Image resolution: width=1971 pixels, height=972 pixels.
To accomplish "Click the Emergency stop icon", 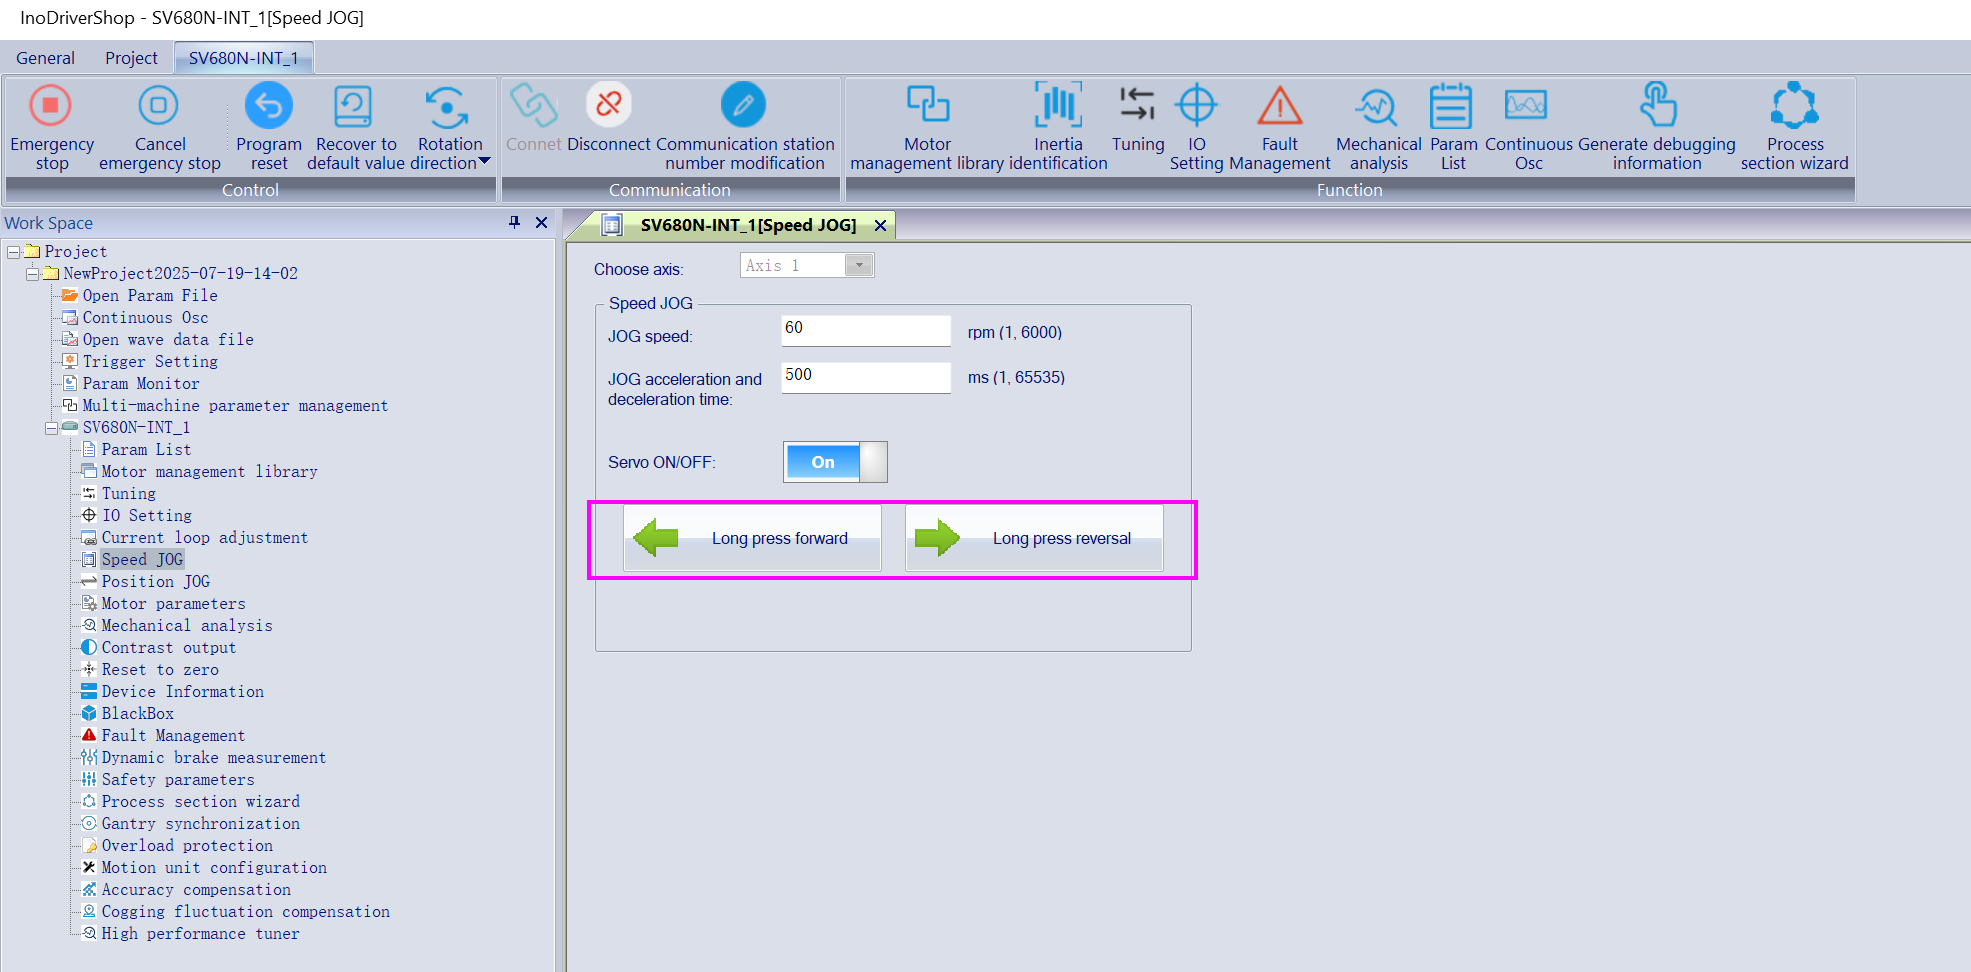I will pos(51,105).
